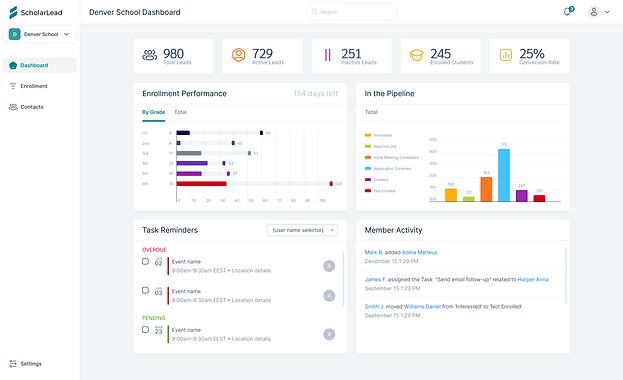Click the Enrolled legend purple swatch
This screenshot has width=623, height=380.
tap(368, 180)
